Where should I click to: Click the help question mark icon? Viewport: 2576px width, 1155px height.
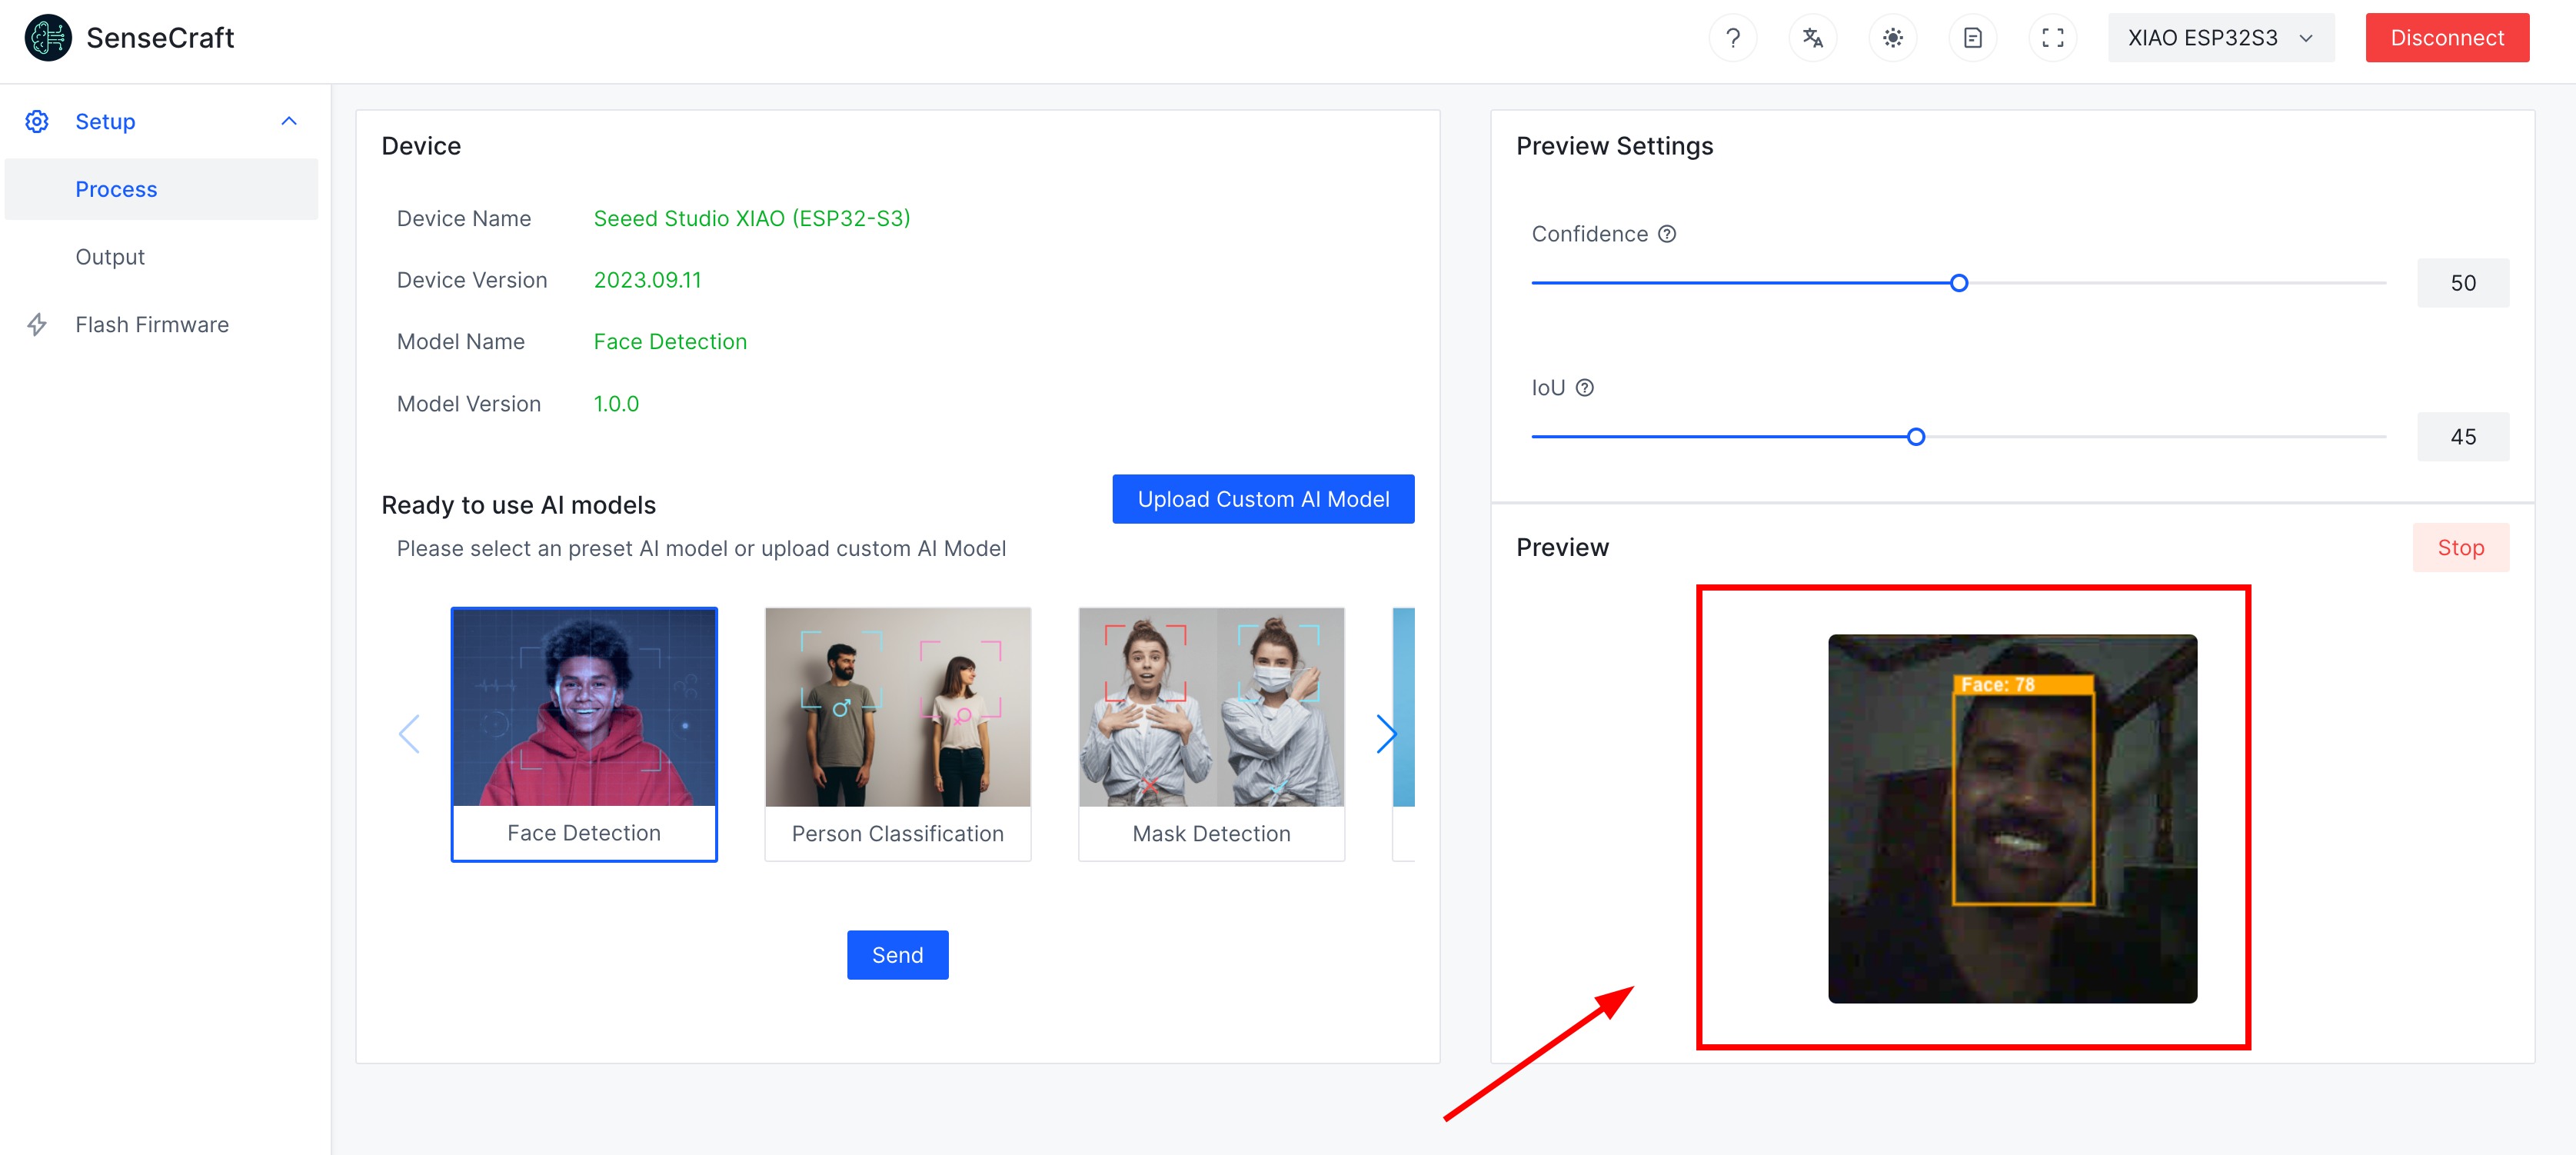pyautogui.click(x=1732, y=38)
